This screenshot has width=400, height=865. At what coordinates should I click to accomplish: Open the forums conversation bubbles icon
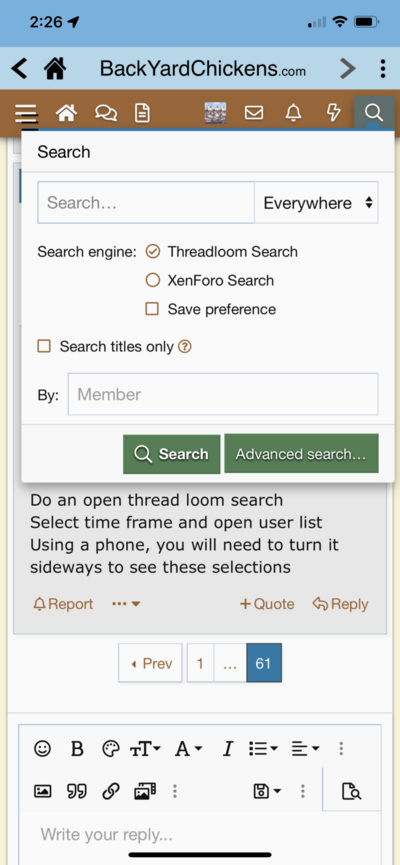pyautogui.click(x=105, y=114)
